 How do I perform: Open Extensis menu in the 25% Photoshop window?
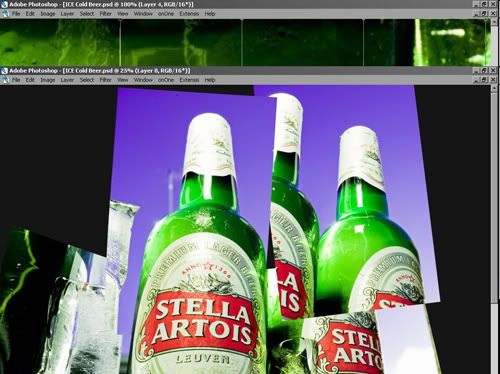[189, 80]
